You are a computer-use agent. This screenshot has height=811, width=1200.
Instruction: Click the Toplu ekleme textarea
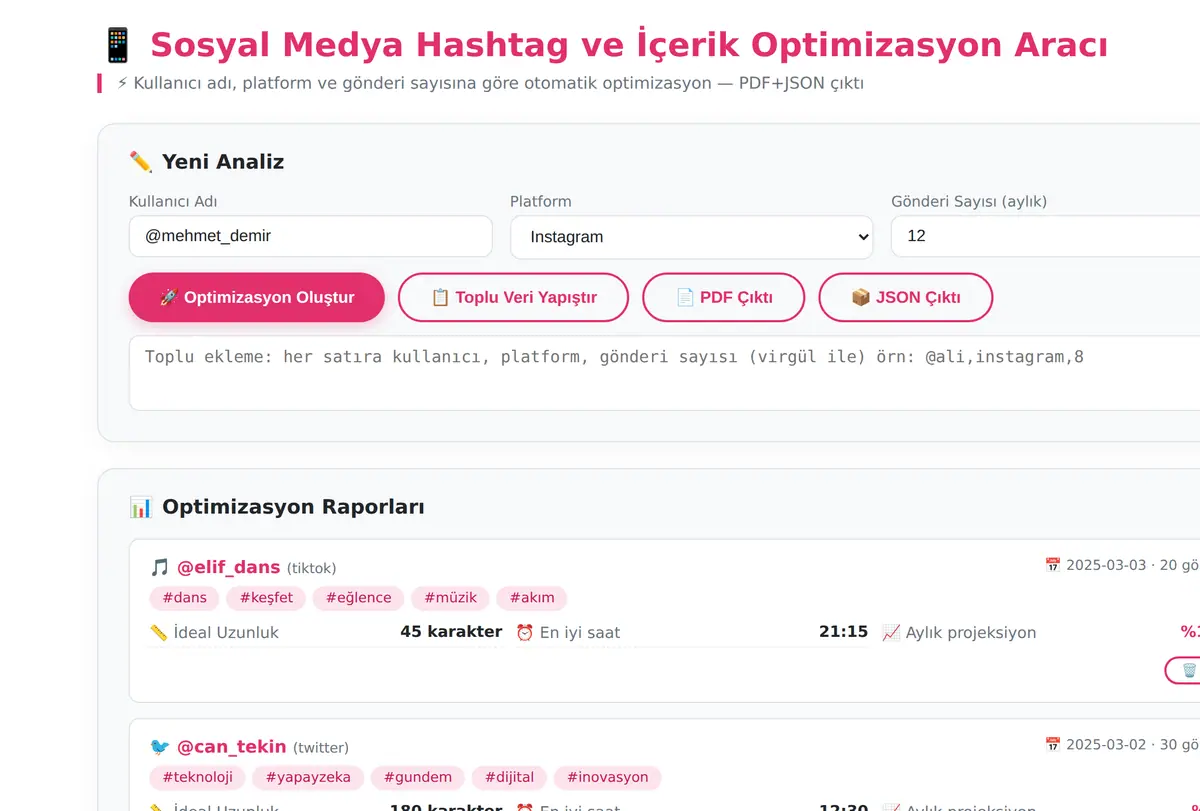pyautogui.click(x=664, y=373)
